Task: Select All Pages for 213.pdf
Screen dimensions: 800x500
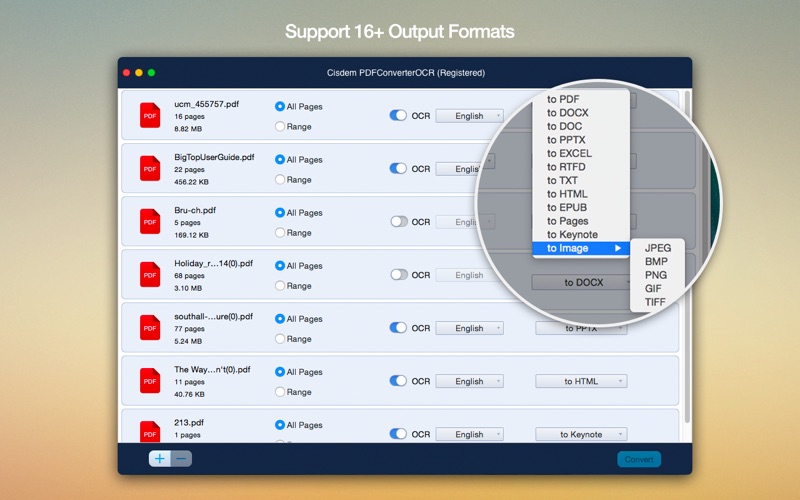Action: click(x=280, y=424)
